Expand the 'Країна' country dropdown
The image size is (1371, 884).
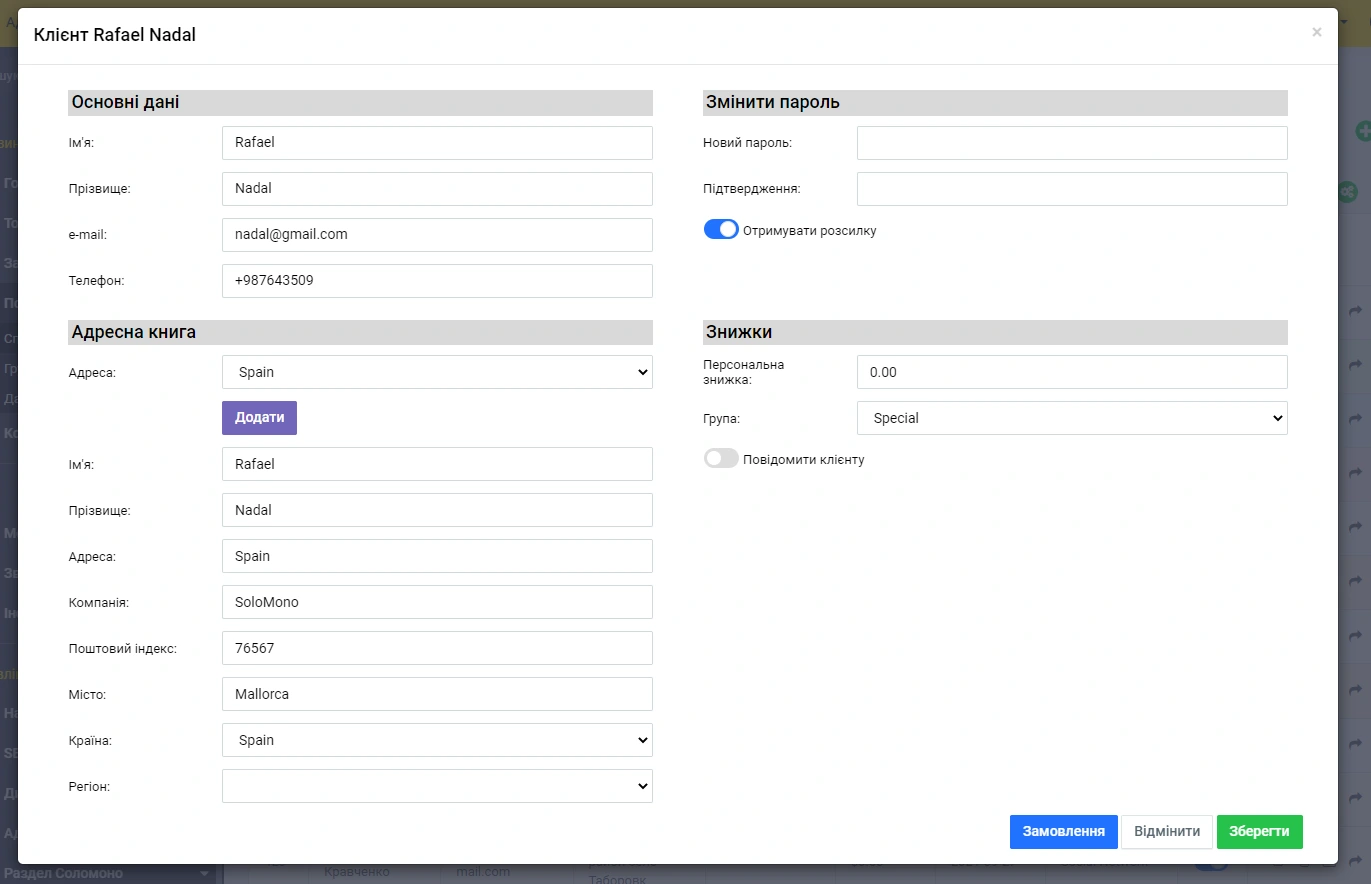click(437, 740)
